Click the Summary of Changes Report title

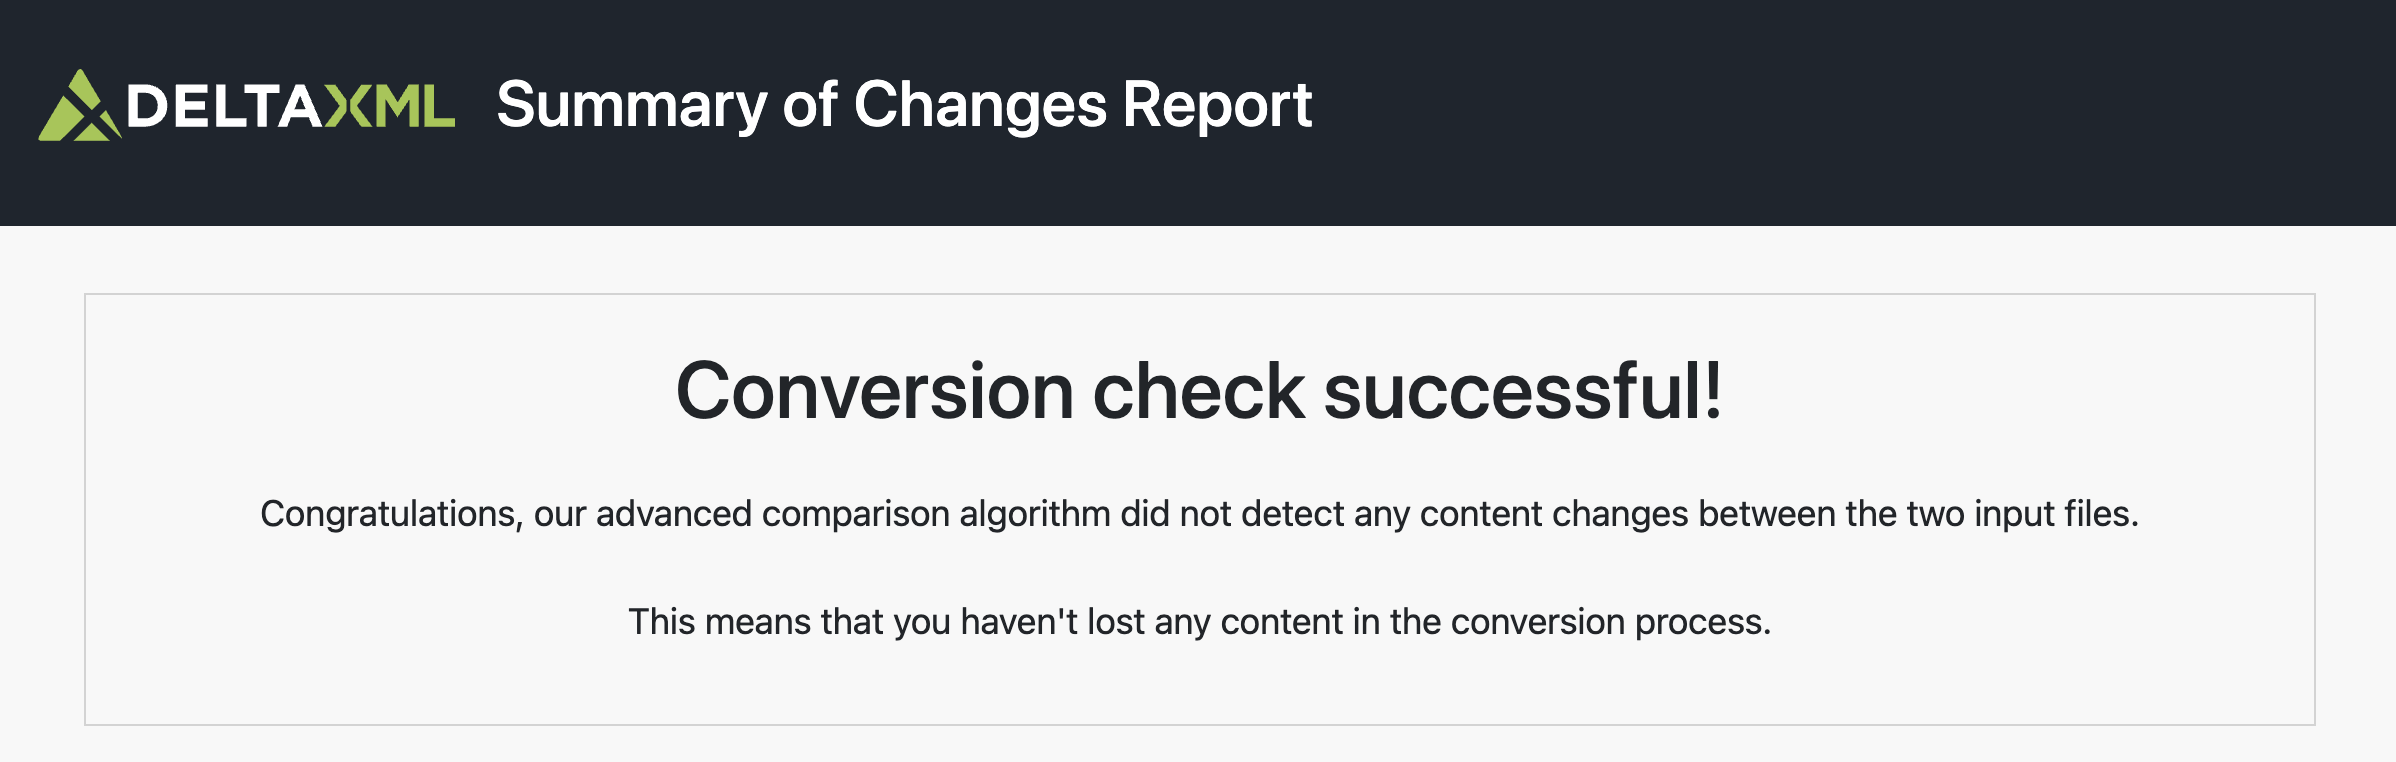(904, 105)
